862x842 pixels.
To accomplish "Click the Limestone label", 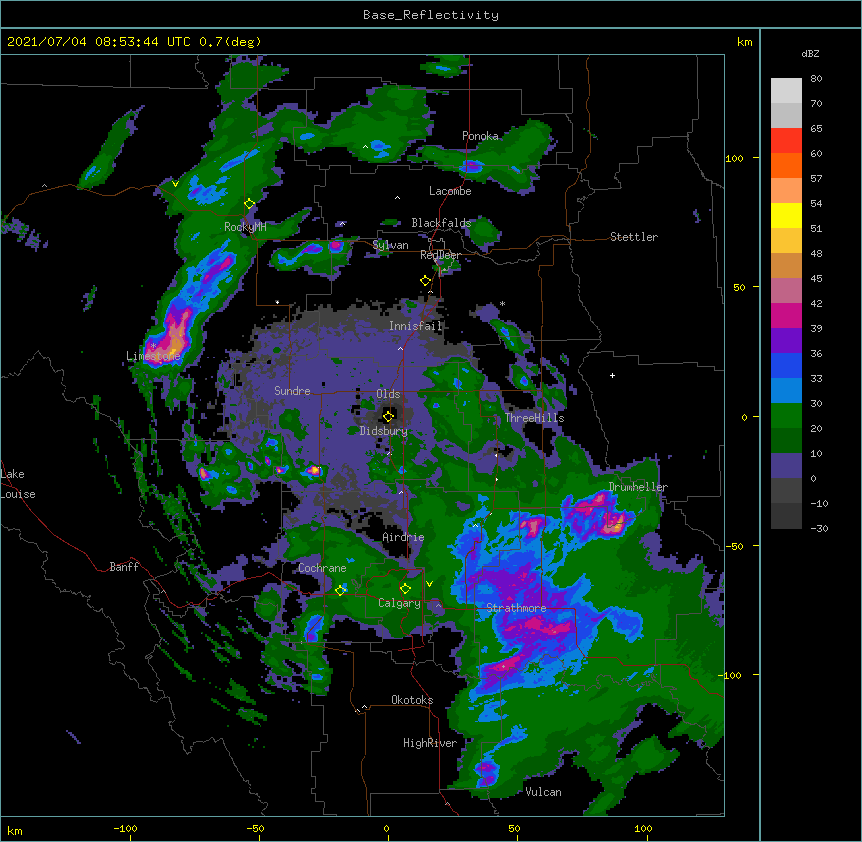I will (x=153, y=356).
